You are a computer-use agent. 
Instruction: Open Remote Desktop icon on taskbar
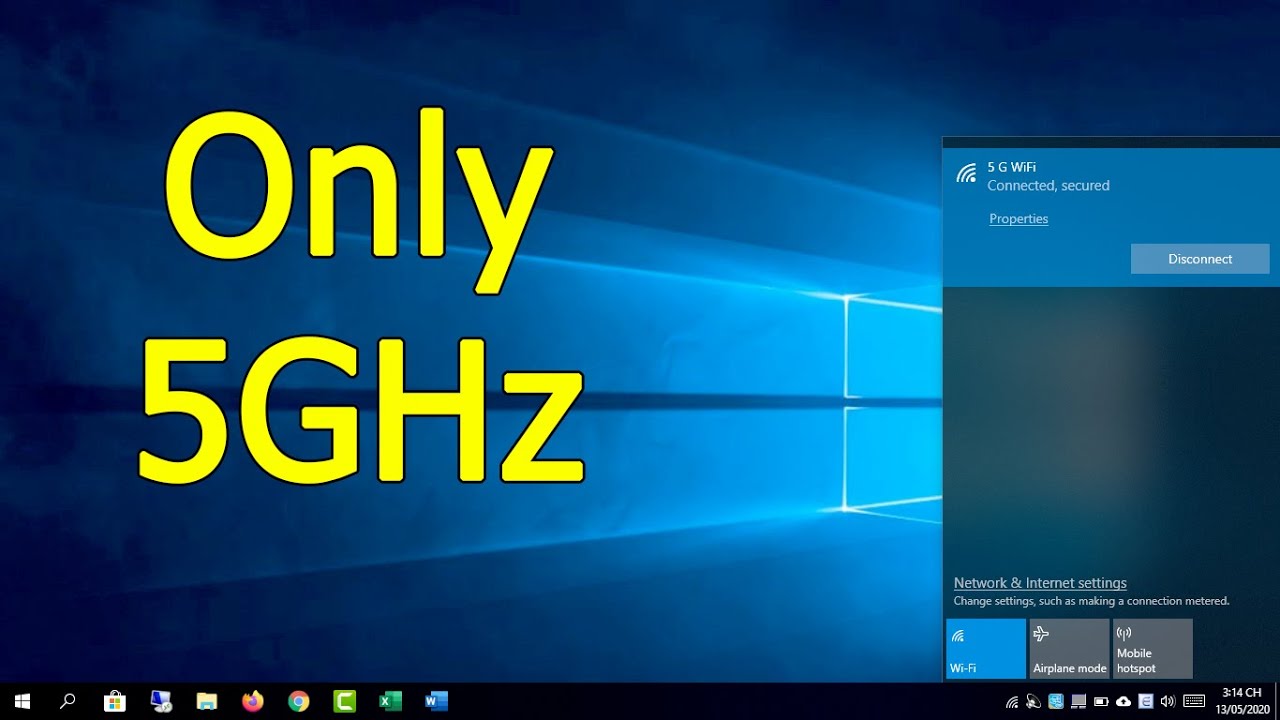tap(161, 701)
